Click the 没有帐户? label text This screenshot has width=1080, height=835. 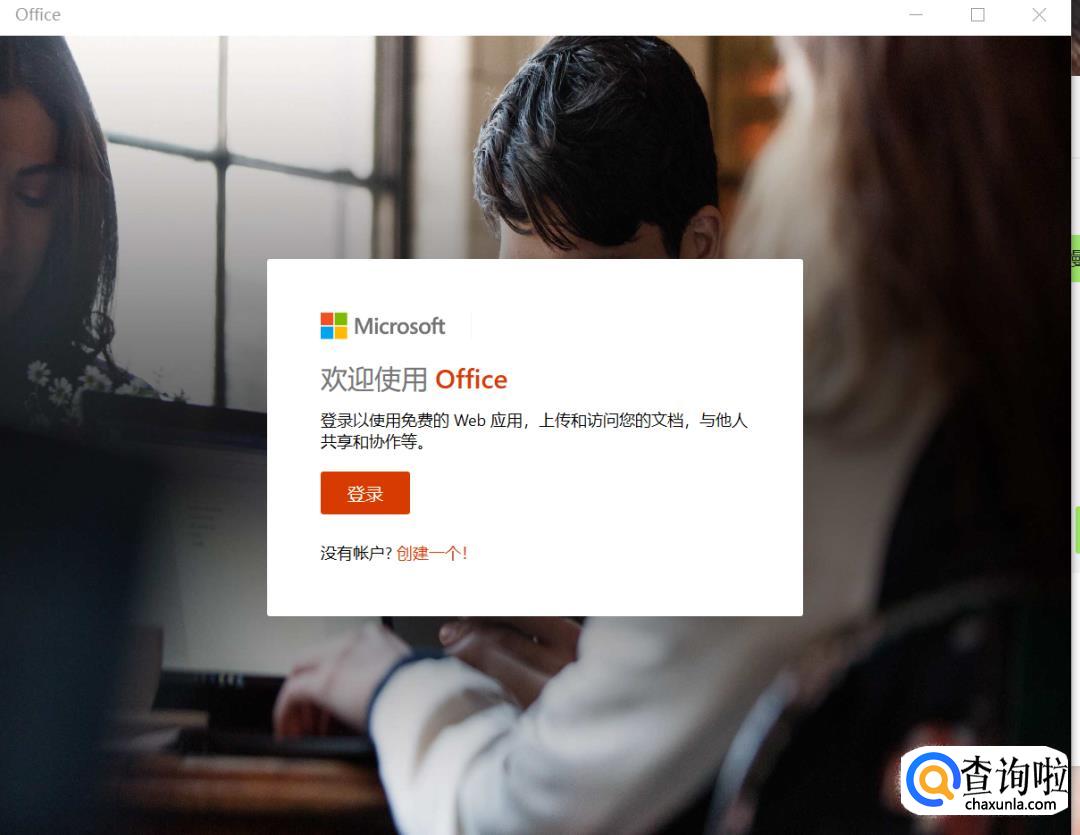point(356,553)
